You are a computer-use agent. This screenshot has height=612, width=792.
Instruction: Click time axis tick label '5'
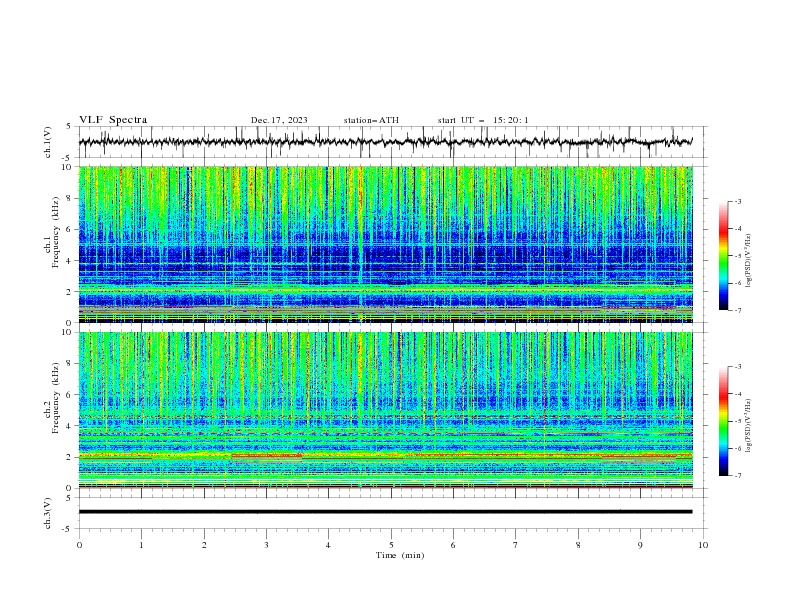(391, 545)
